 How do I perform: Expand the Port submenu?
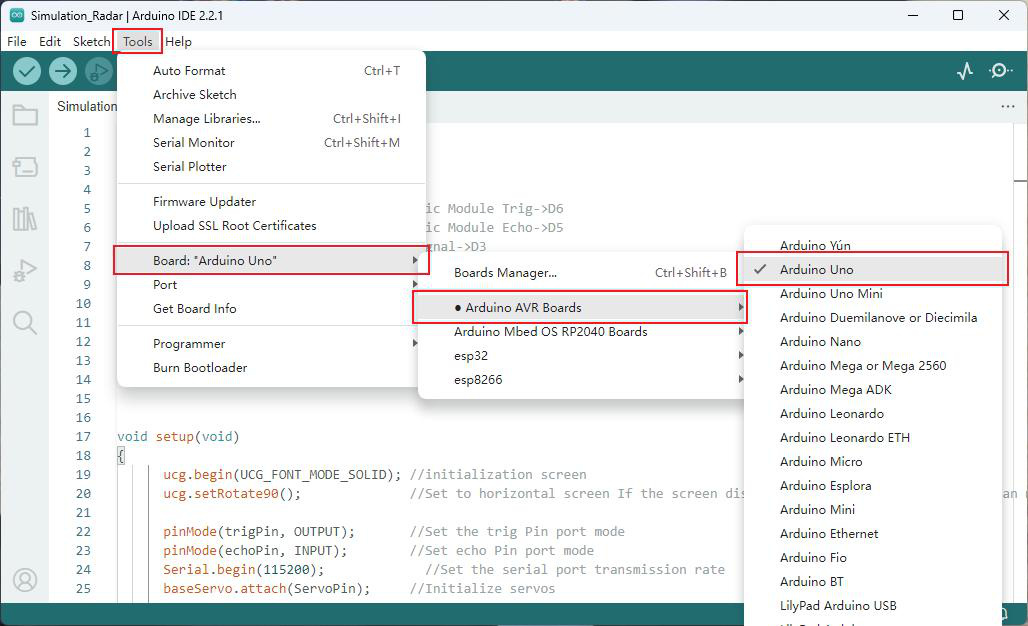[x=271, y=284]
